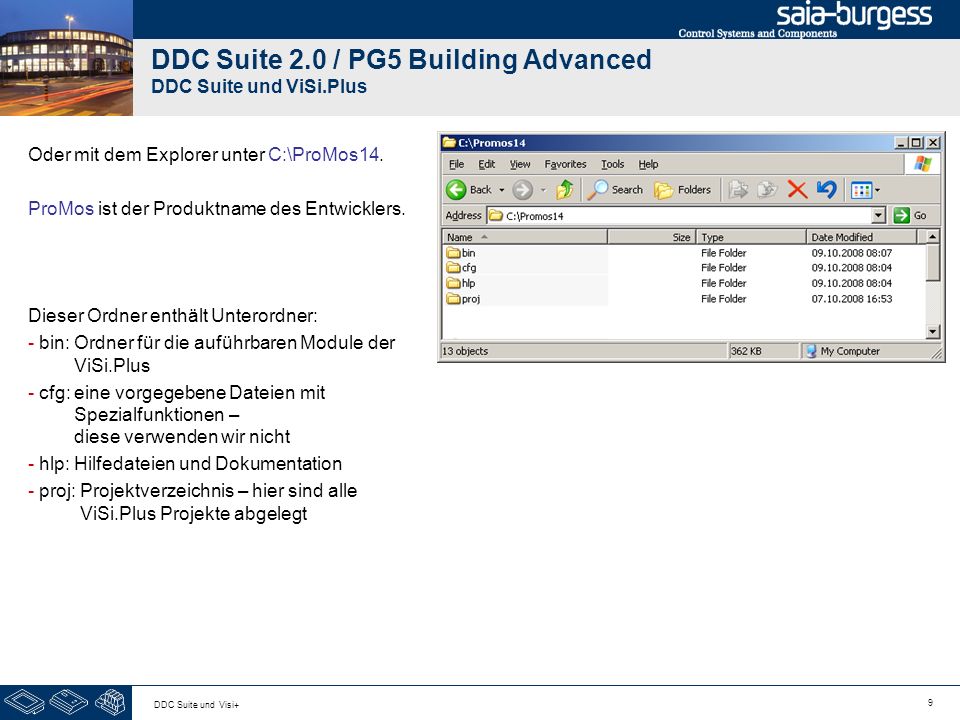Click the C:\ProMos14 blue path text
Viewport: 960px width, 720px height.
(x=324, y=154)
